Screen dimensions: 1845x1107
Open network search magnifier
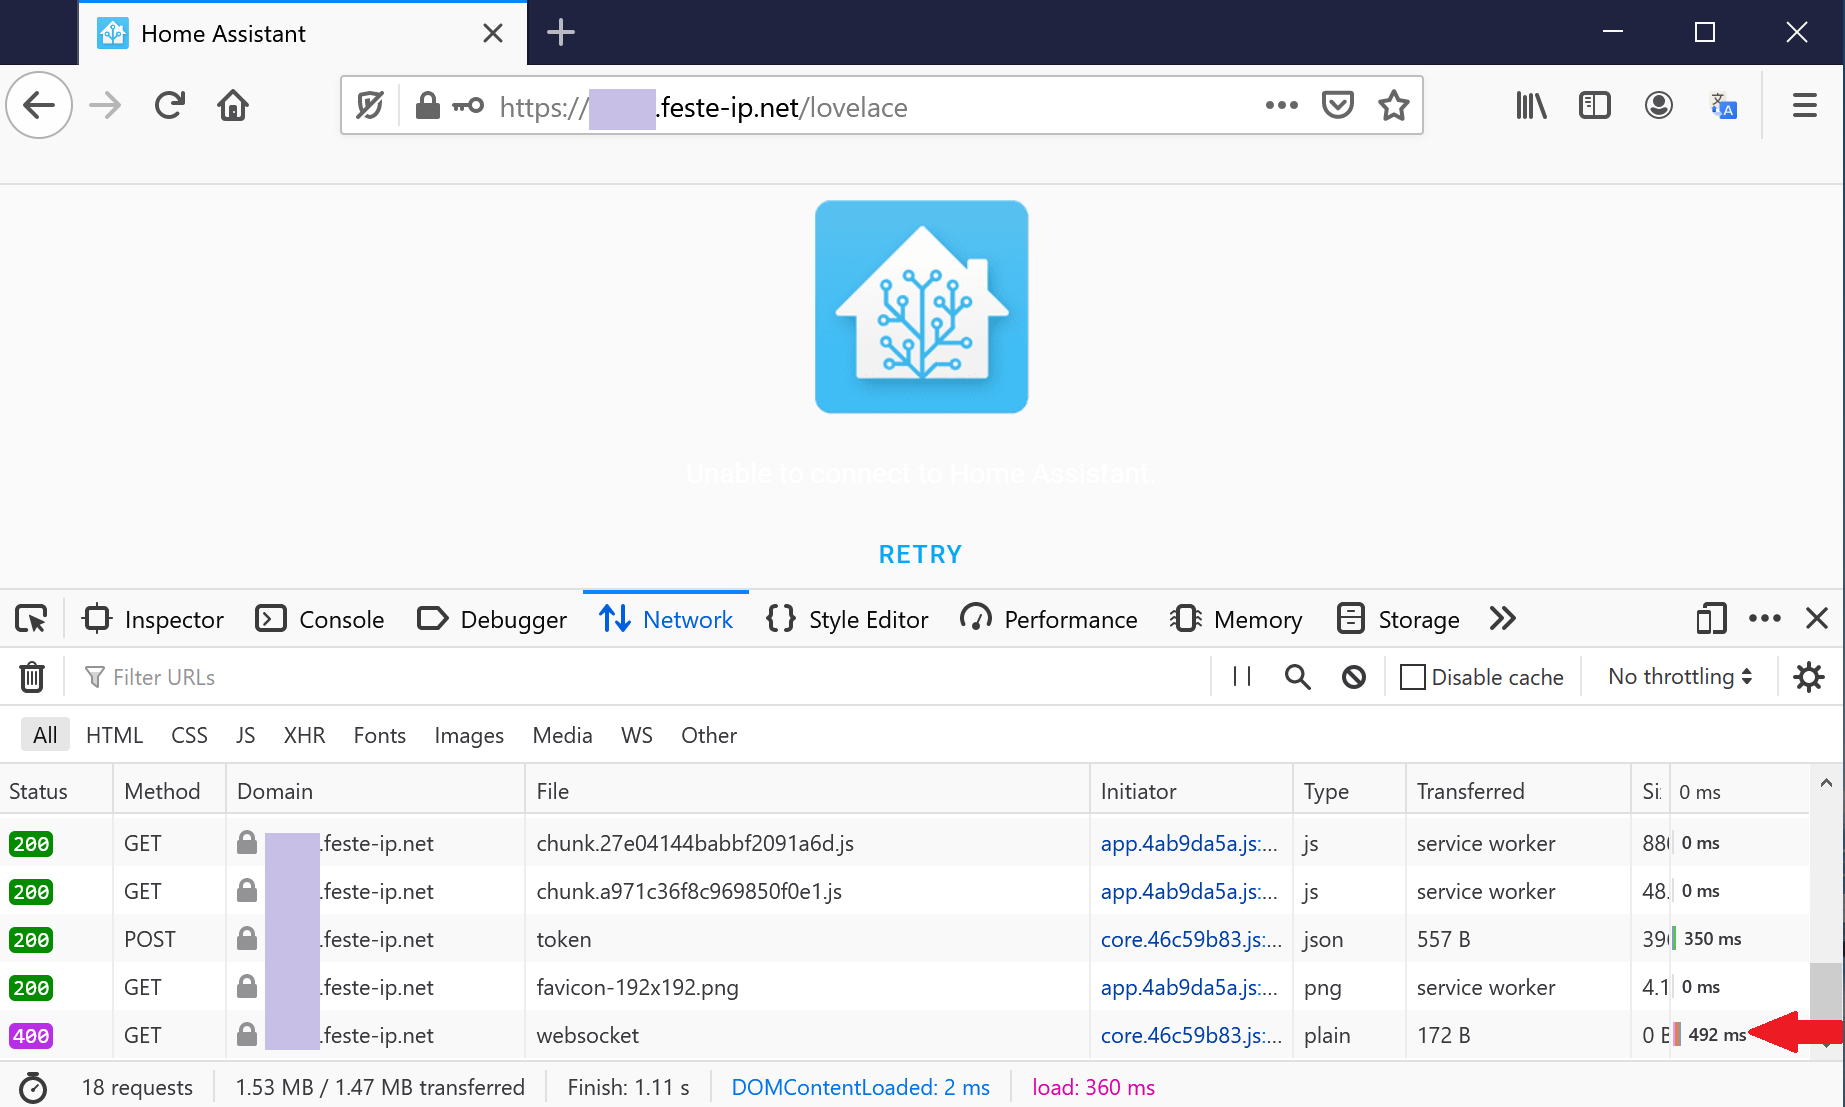click(x=1297, y=677)
